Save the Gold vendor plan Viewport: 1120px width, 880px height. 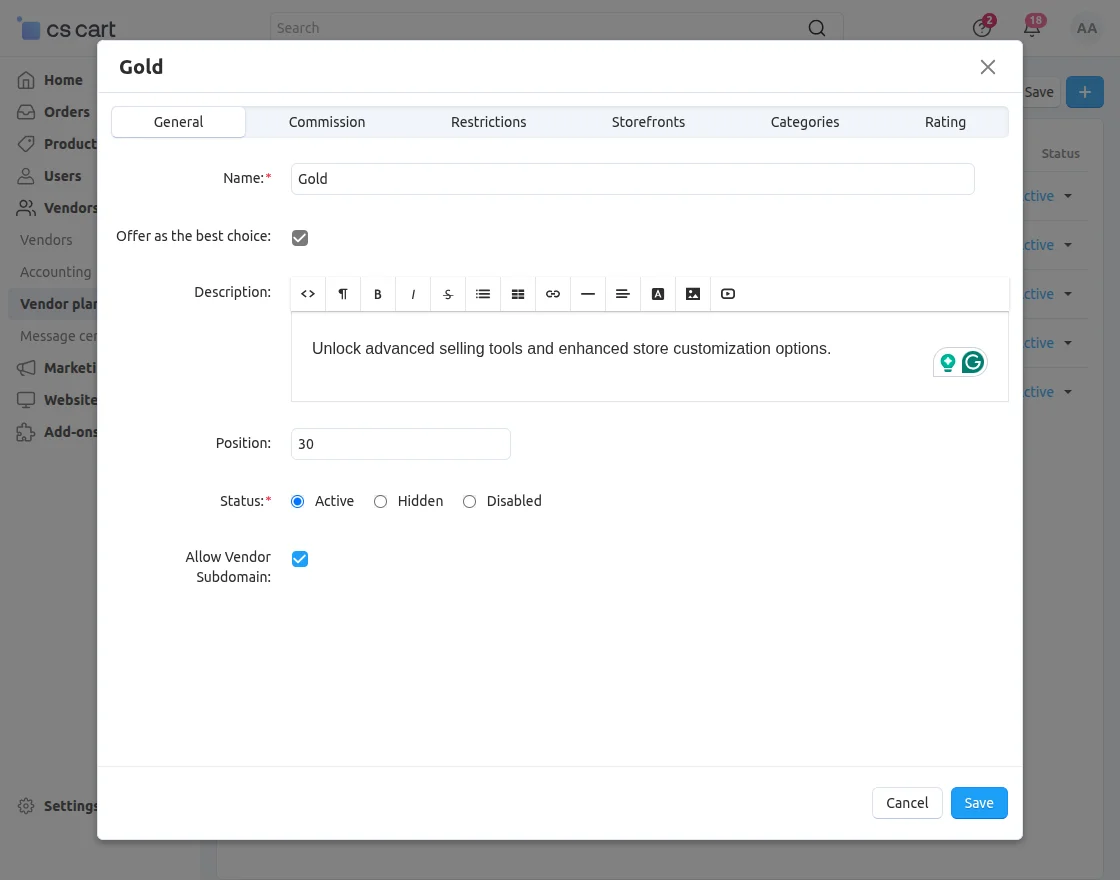point(978,802)
